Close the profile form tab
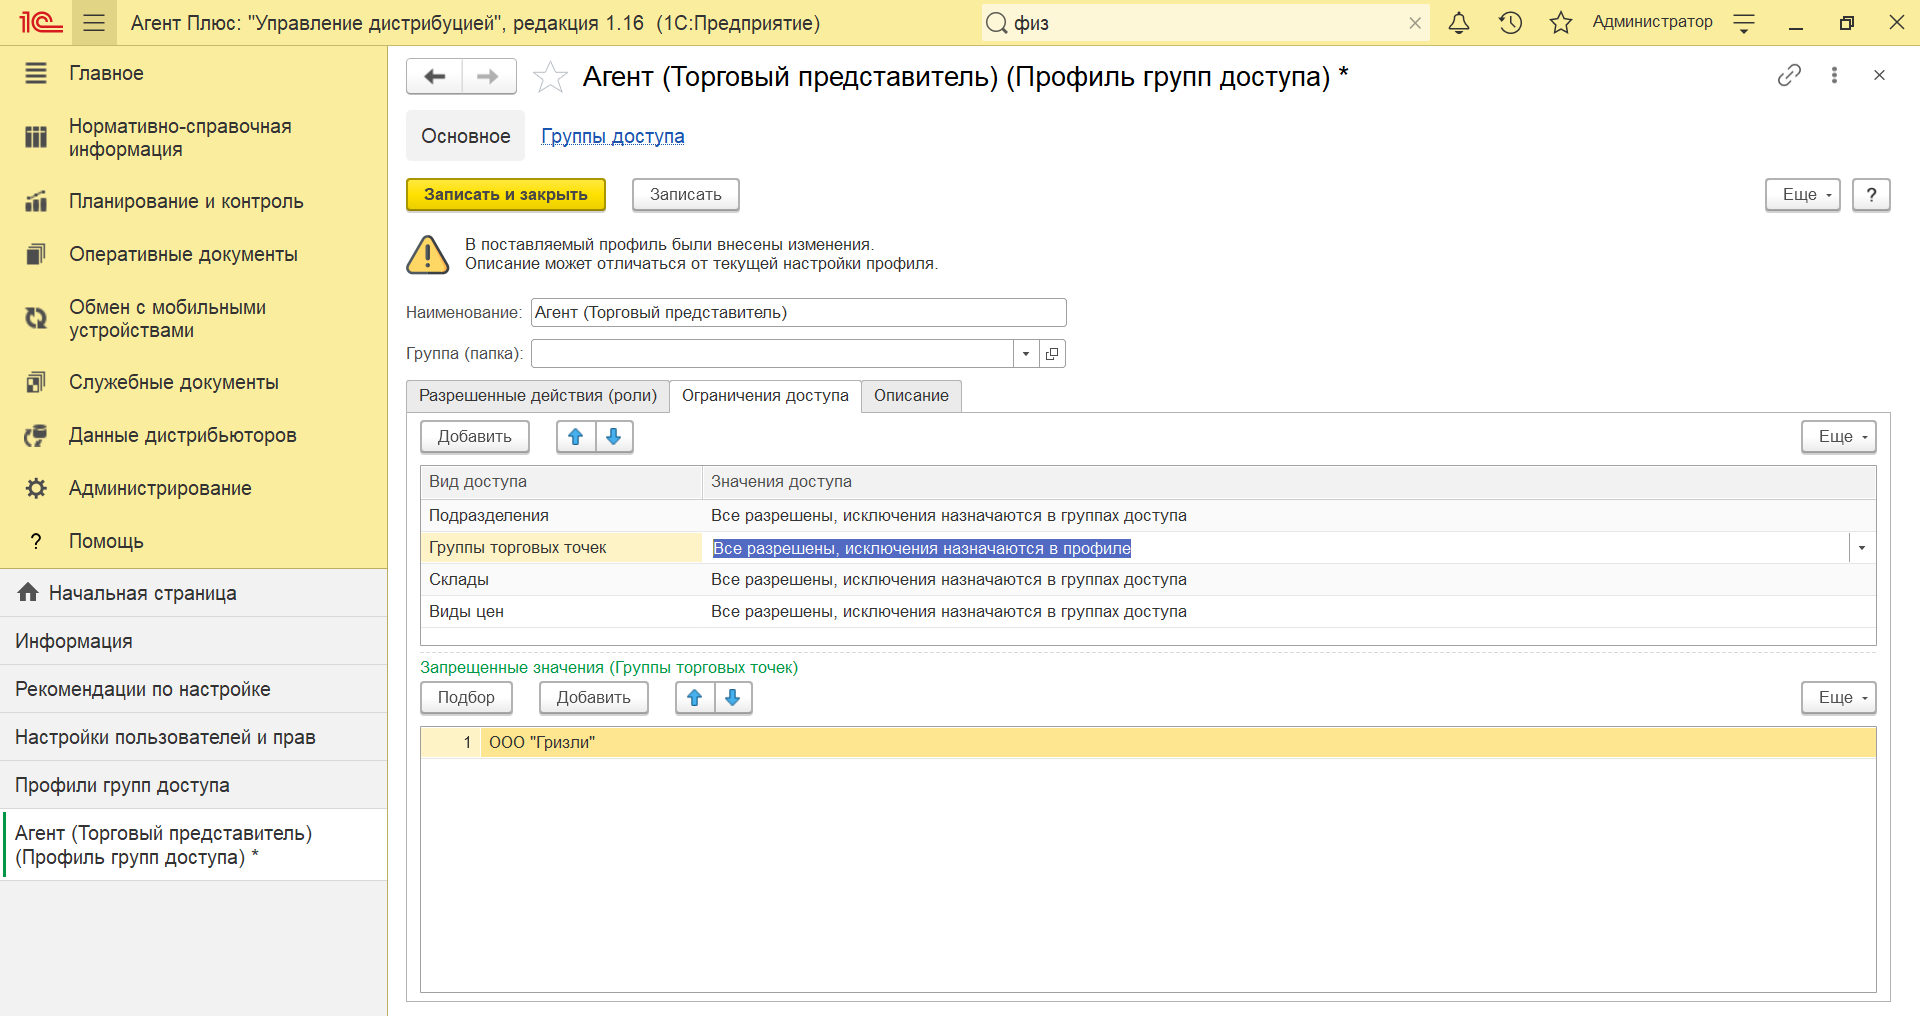The image size is (1920, 1016). (1879, 75)
